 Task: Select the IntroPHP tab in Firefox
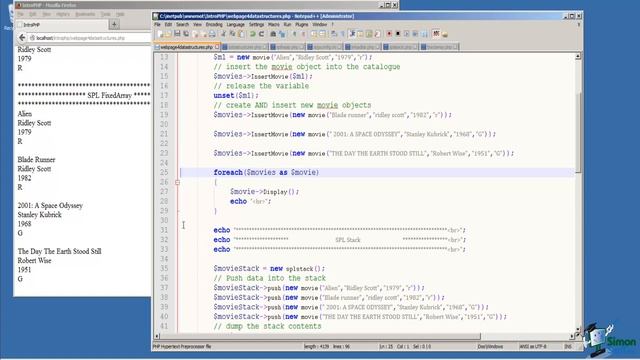click(x=61, y=24)
